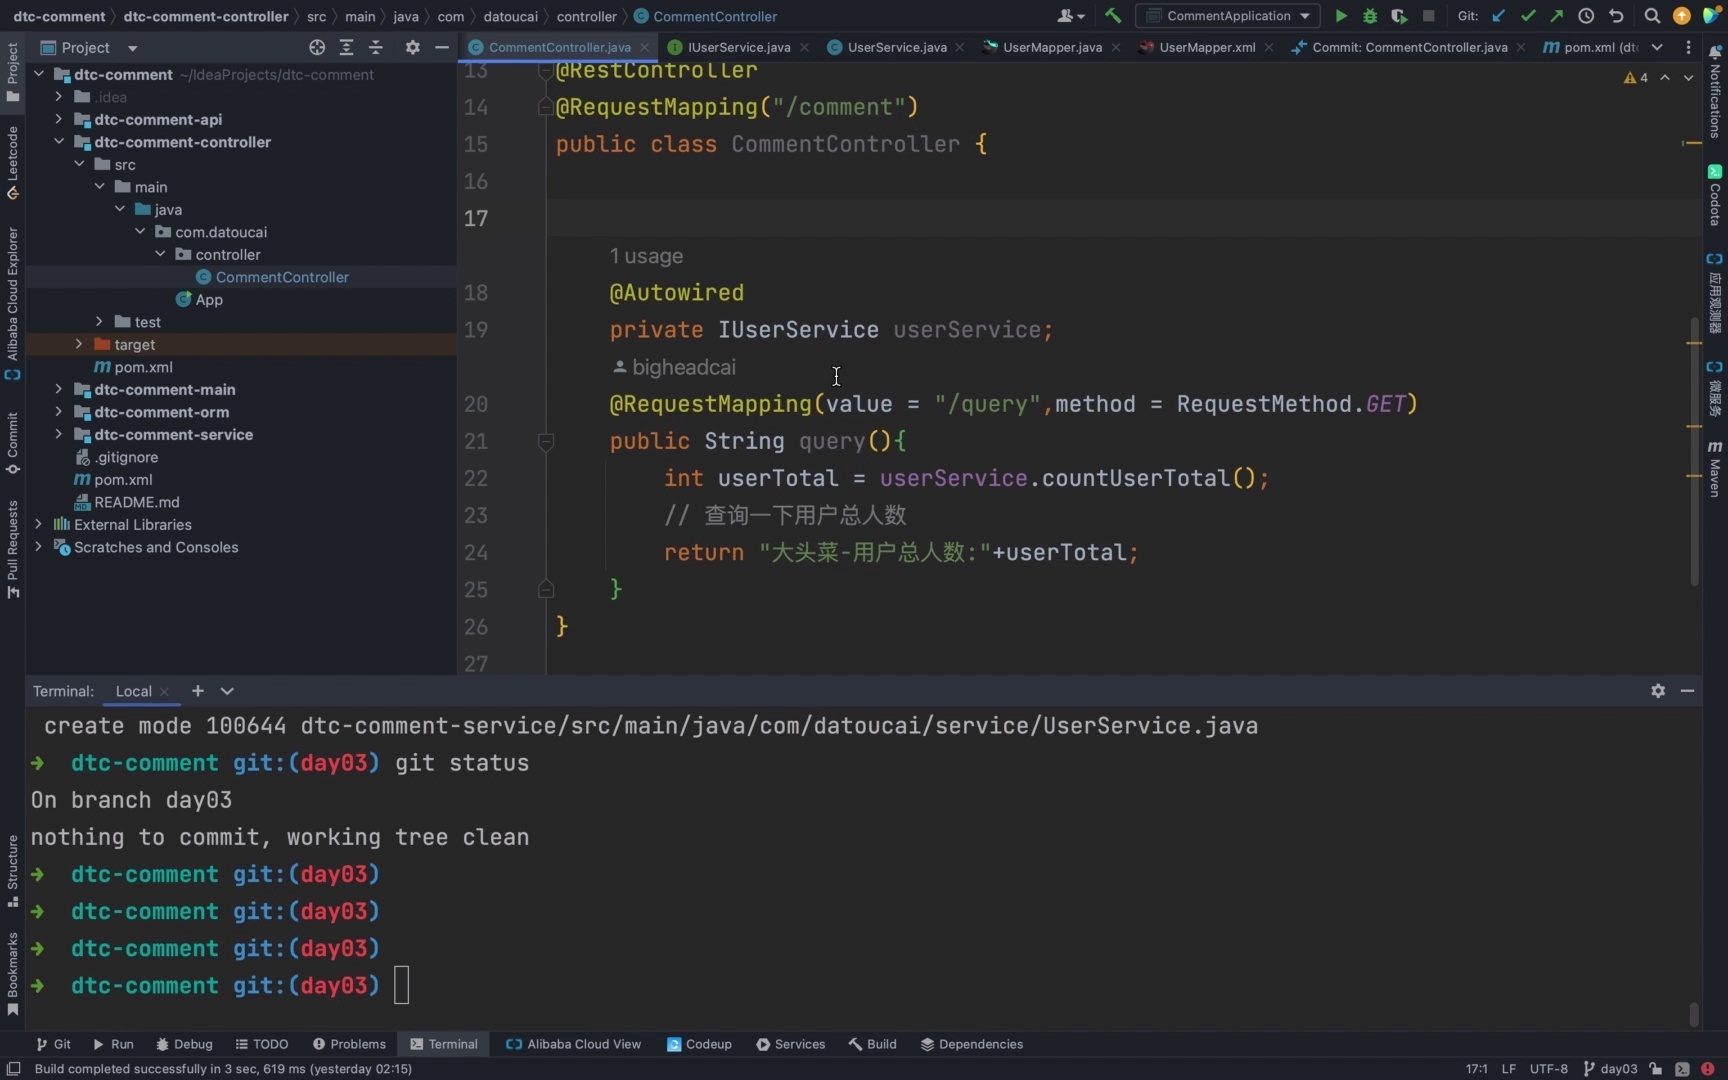Collapse the dtc-comment-controller module
The image size is (1728, 1080).
tap(59, 142)
